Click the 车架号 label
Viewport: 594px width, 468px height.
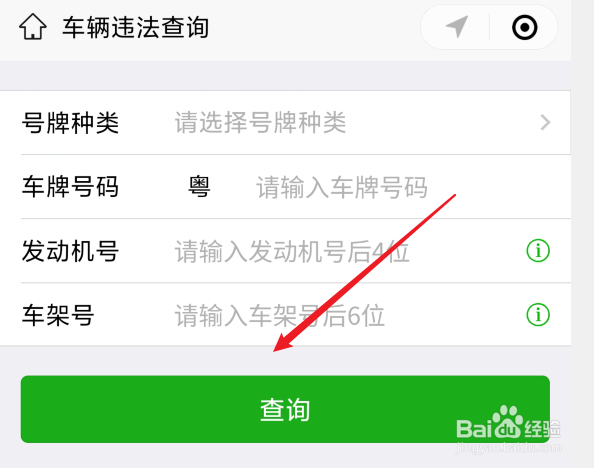(58, 315)
